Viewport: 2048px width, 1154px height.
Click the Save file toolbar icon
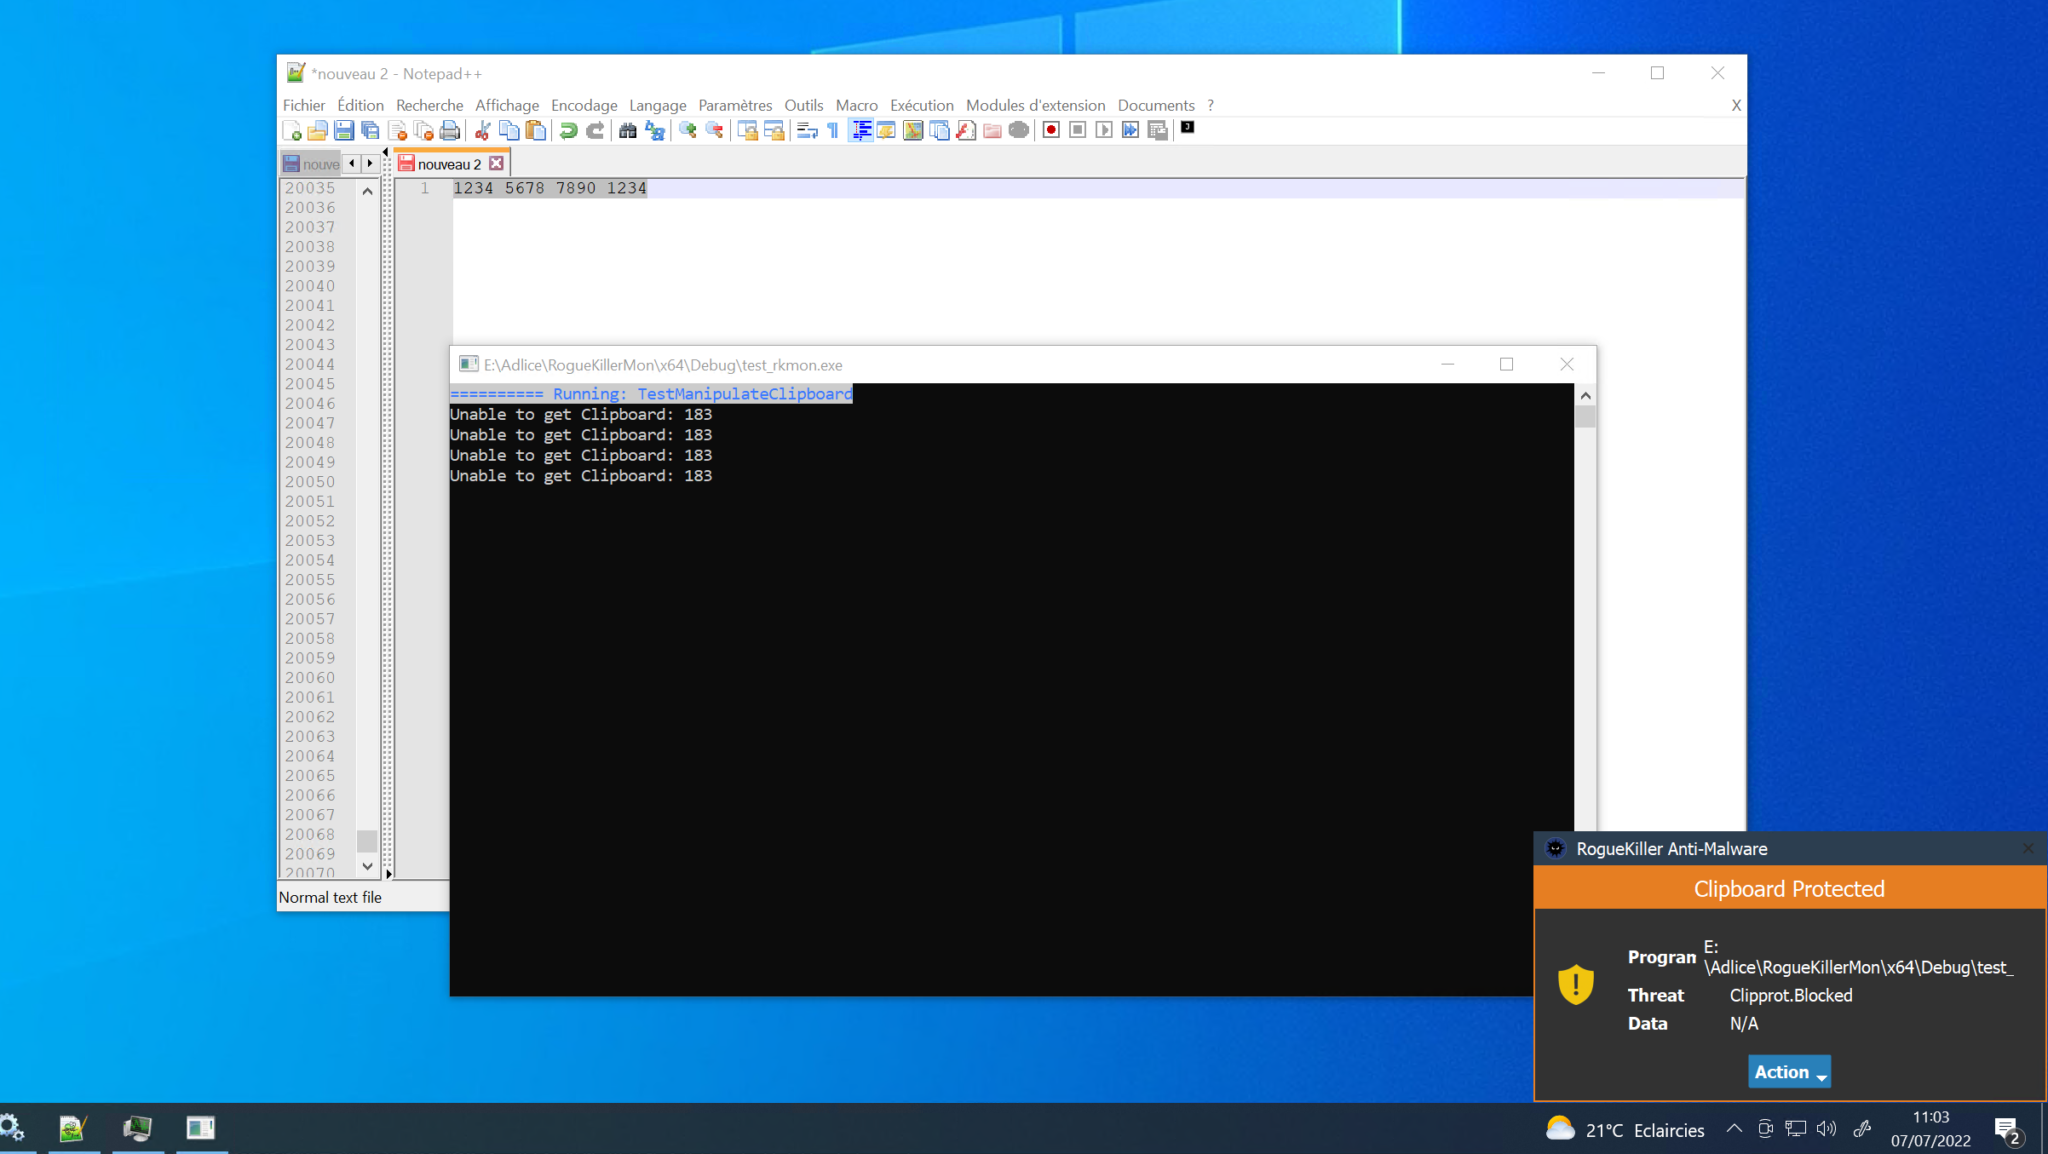tap(344, 130)
